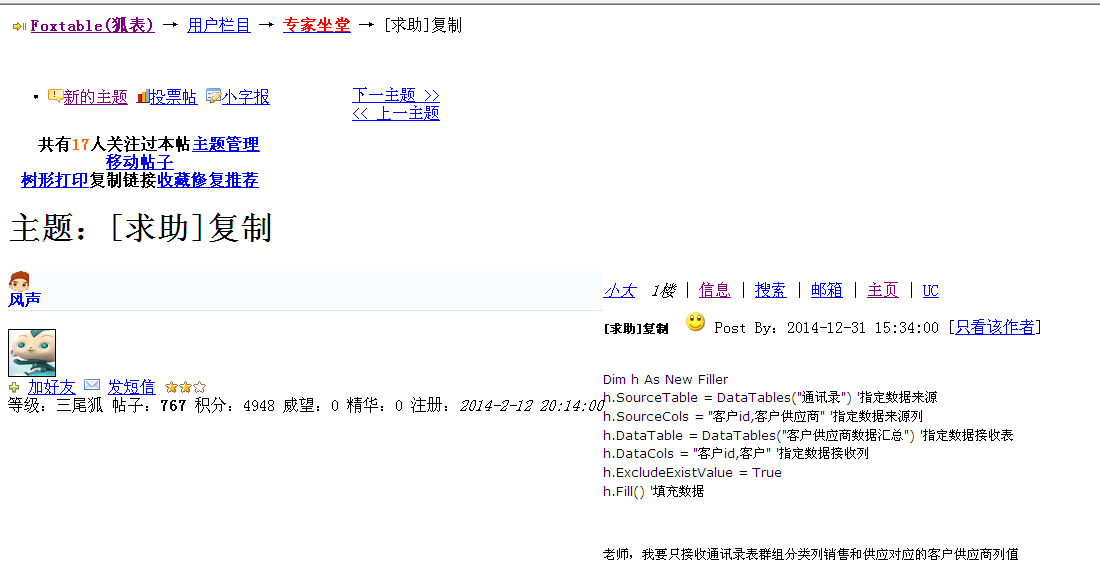Open the 小字报 link

(246, 97)
